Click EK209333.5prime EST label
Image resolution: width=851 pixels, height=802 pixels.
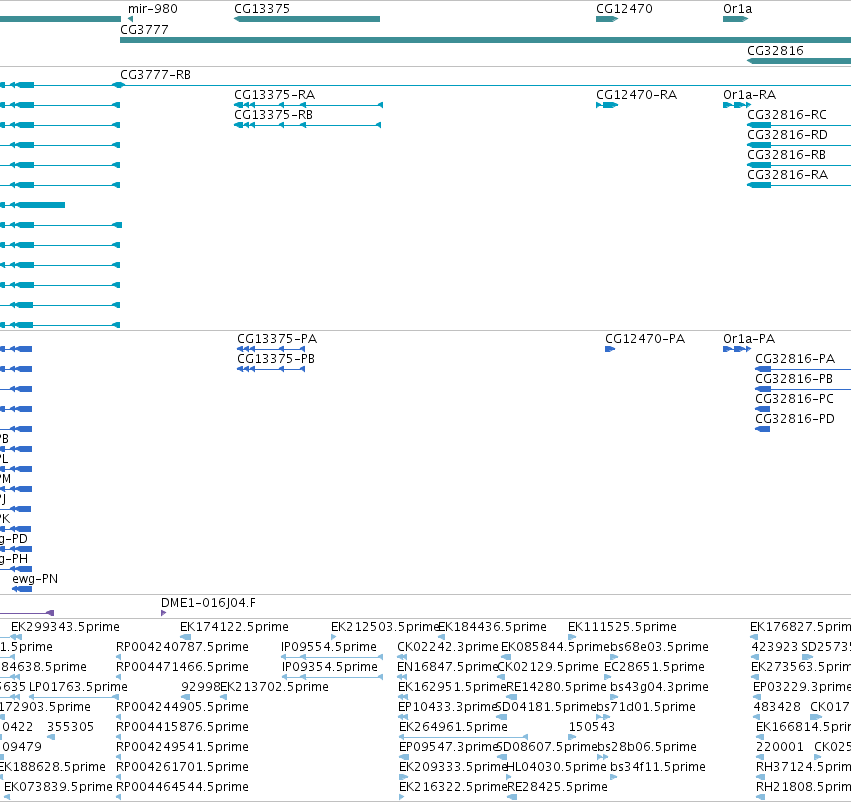453,767
